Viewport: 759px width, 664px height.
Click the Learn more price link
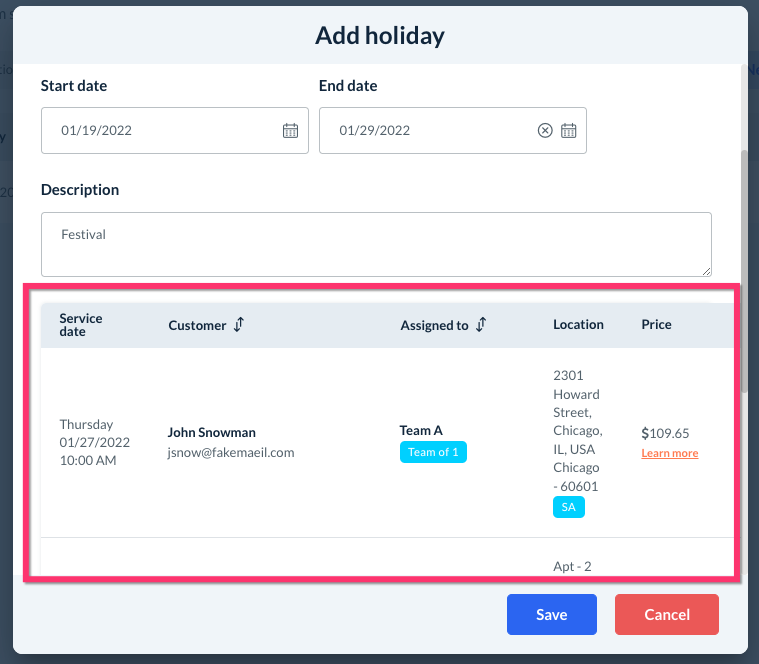point(670,454)
